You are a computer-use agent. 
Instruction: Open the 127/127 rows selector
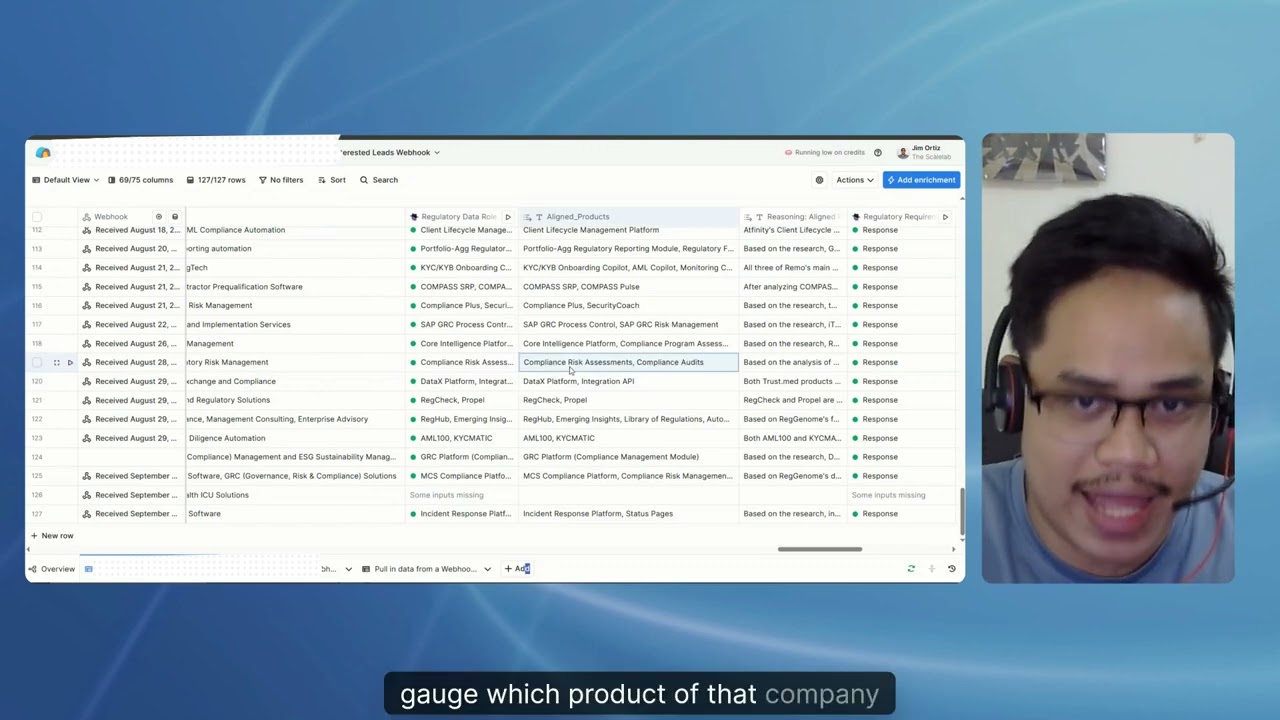click(216, 180)
